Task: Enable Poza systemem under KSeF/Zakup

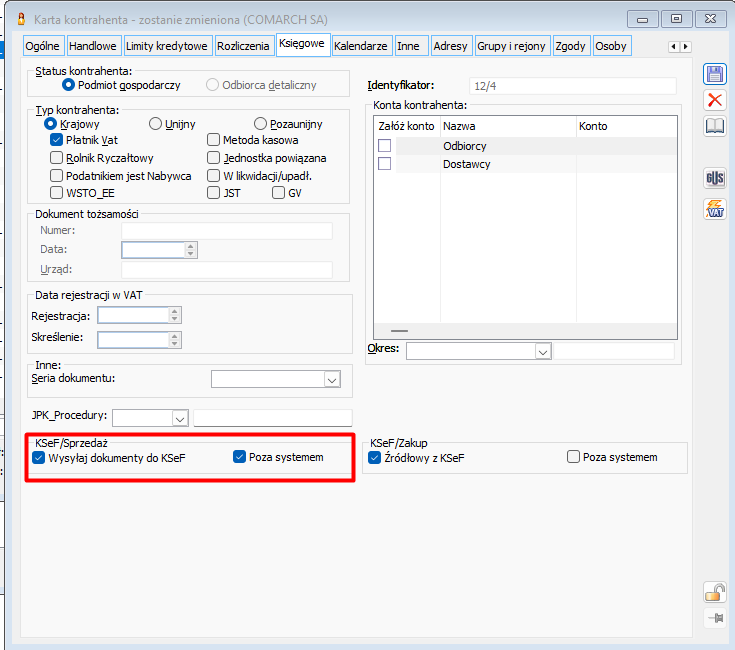Action: [574, 457]
